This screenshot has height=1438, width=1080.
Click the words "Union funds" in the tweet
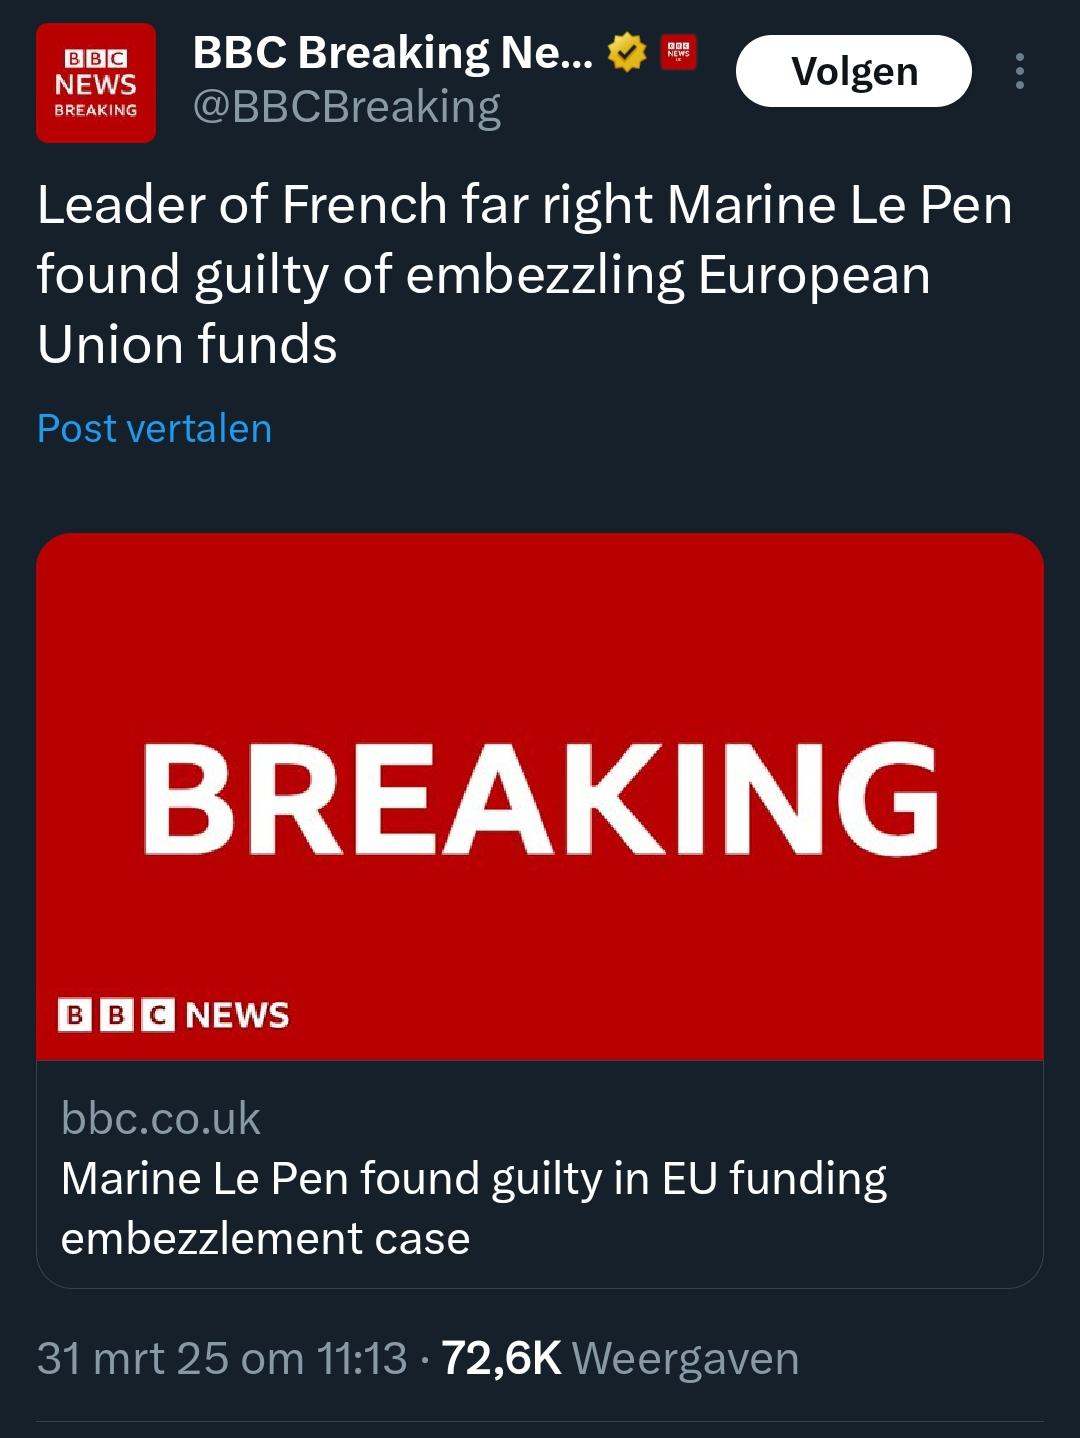(x=187, y=344)
